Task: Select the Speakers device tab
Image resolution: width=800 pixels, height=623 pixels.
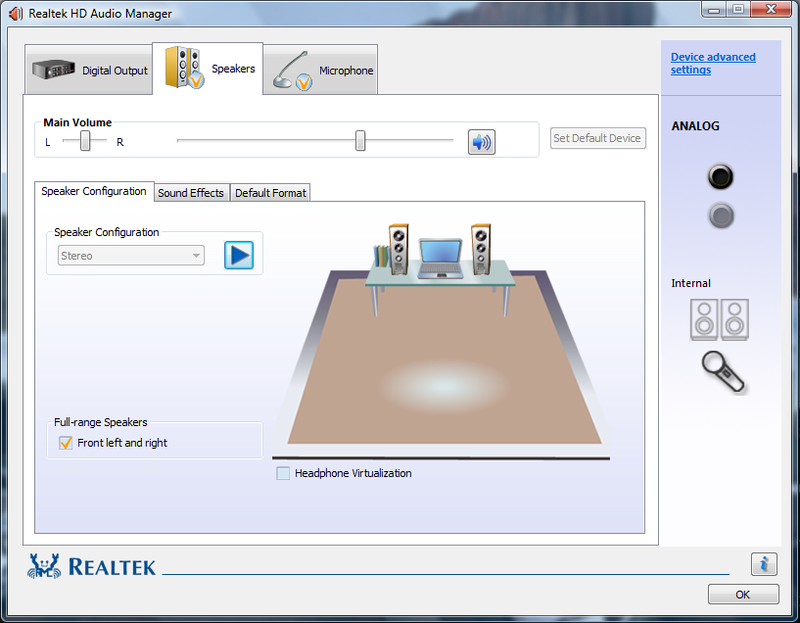Action: point(208,68)
